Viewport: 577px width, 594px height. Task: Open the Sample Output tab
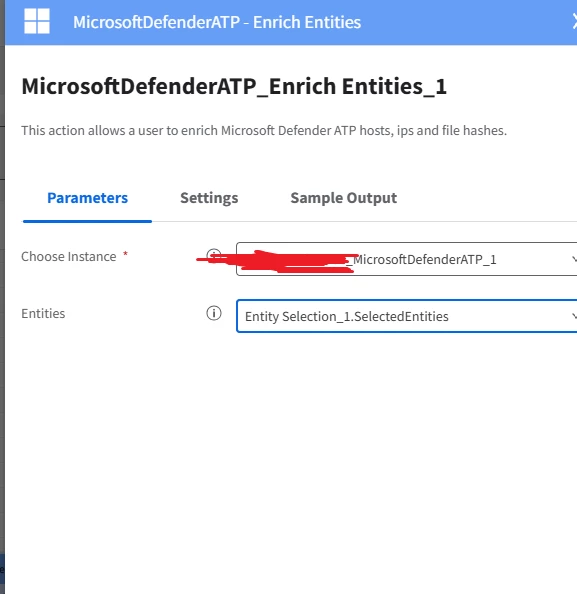point(344,198)
